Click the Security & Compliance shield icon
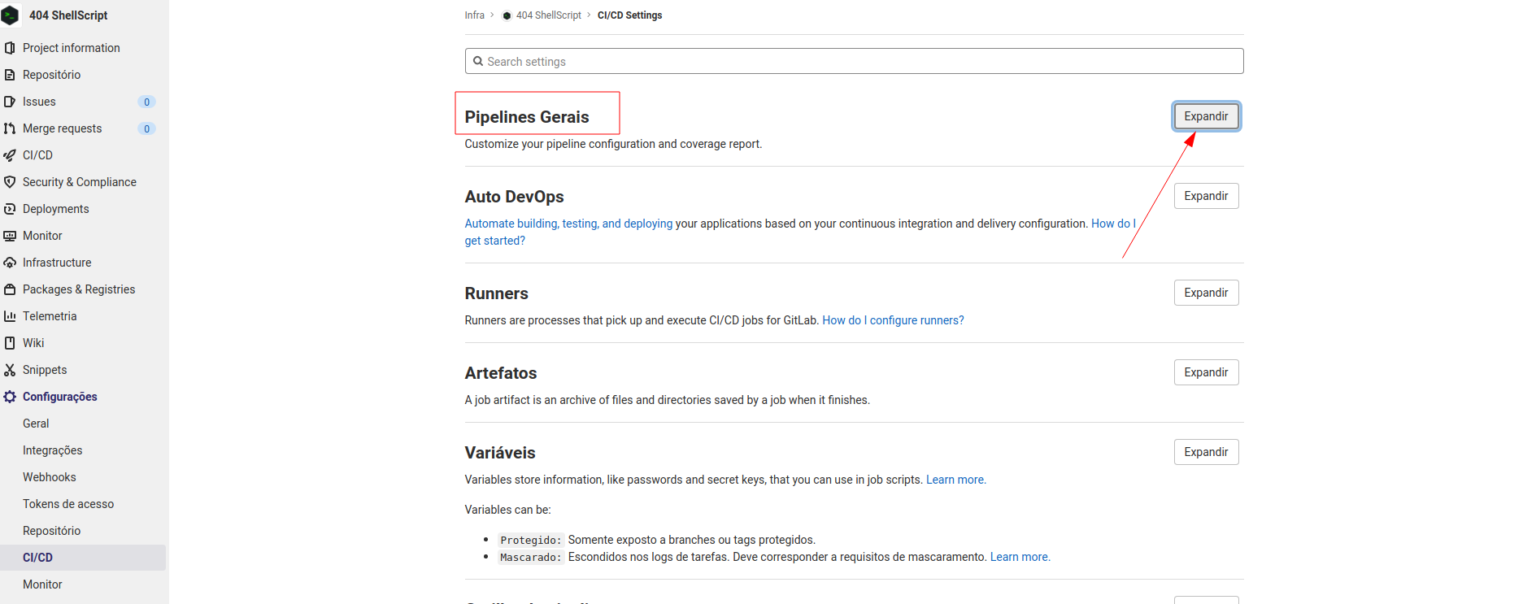The image size is (1536, 604). pyautogui.click(x=11, y=181)
